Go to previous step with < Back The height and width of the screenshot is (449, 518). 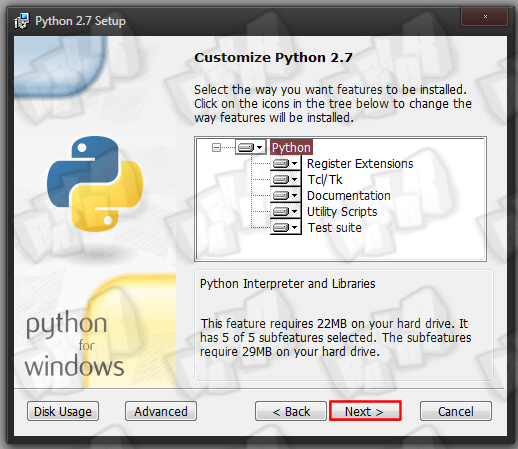[x=291, y=411]
